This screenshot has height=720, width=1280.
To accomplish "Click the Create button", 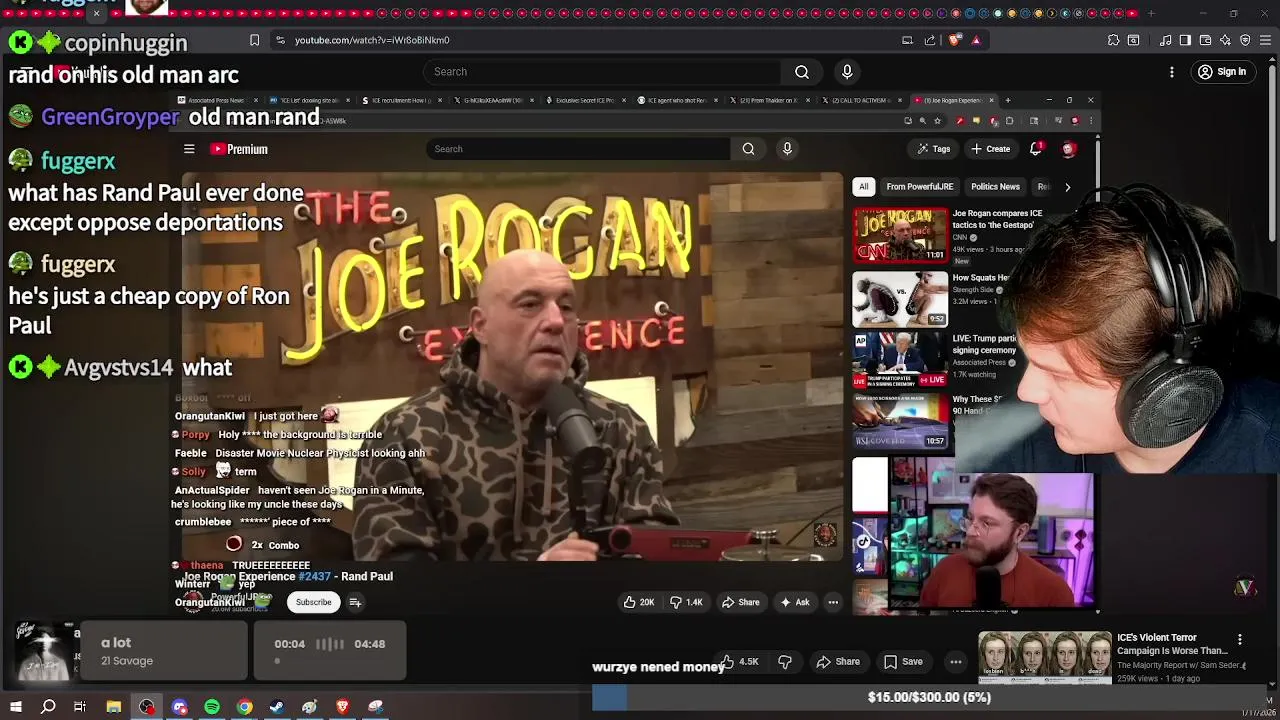I will (990, 149).
